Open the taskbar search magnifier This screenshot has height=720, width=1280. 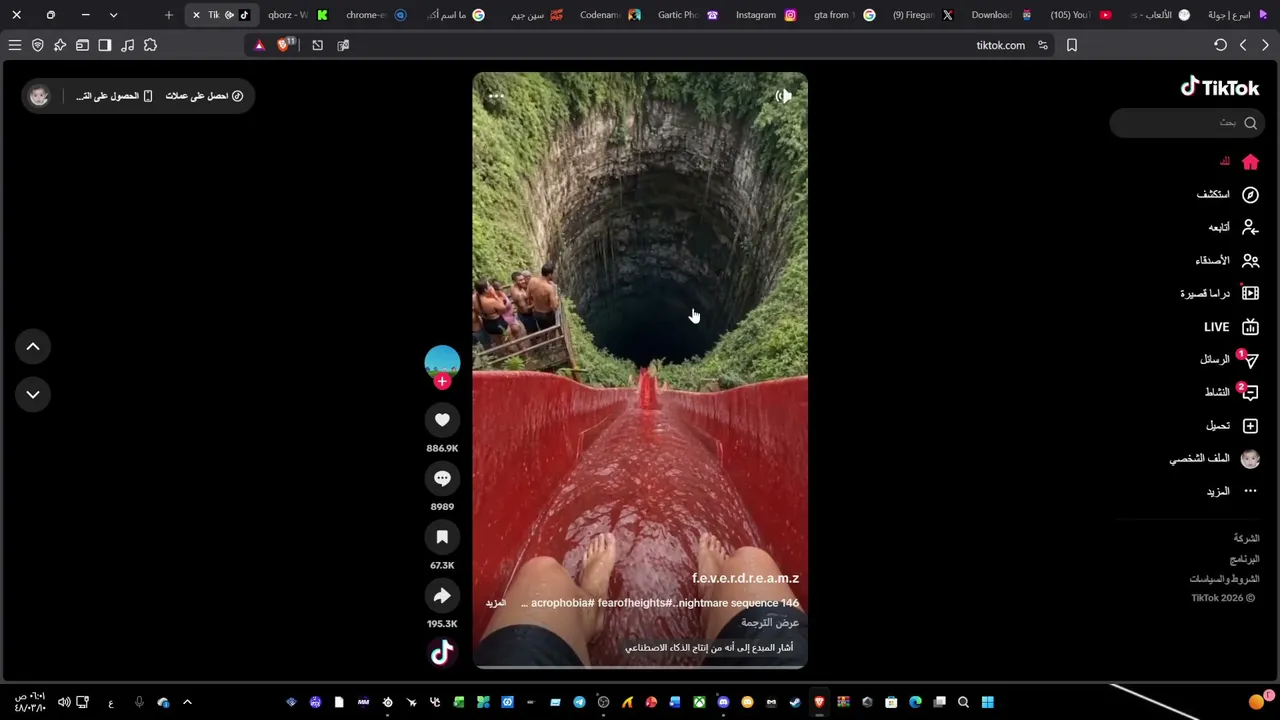pos(964,702)
